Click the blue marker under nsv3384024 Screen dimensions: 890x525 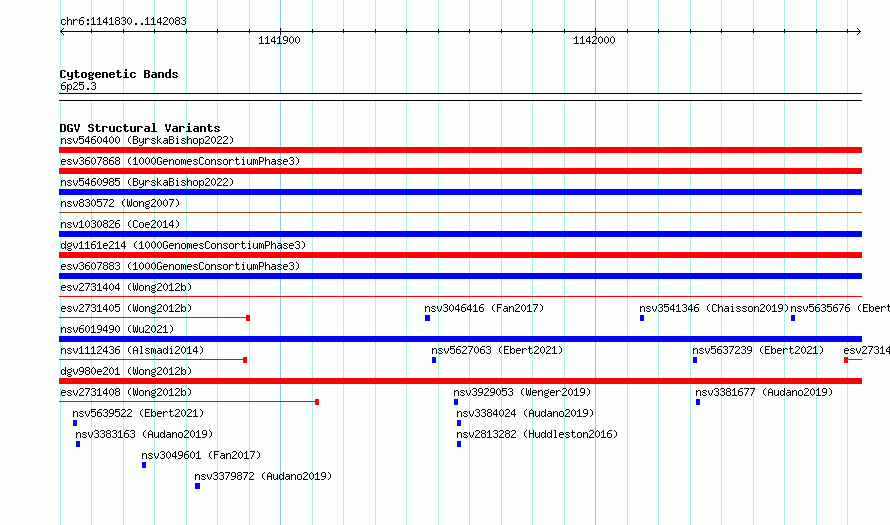coord(459,423)
